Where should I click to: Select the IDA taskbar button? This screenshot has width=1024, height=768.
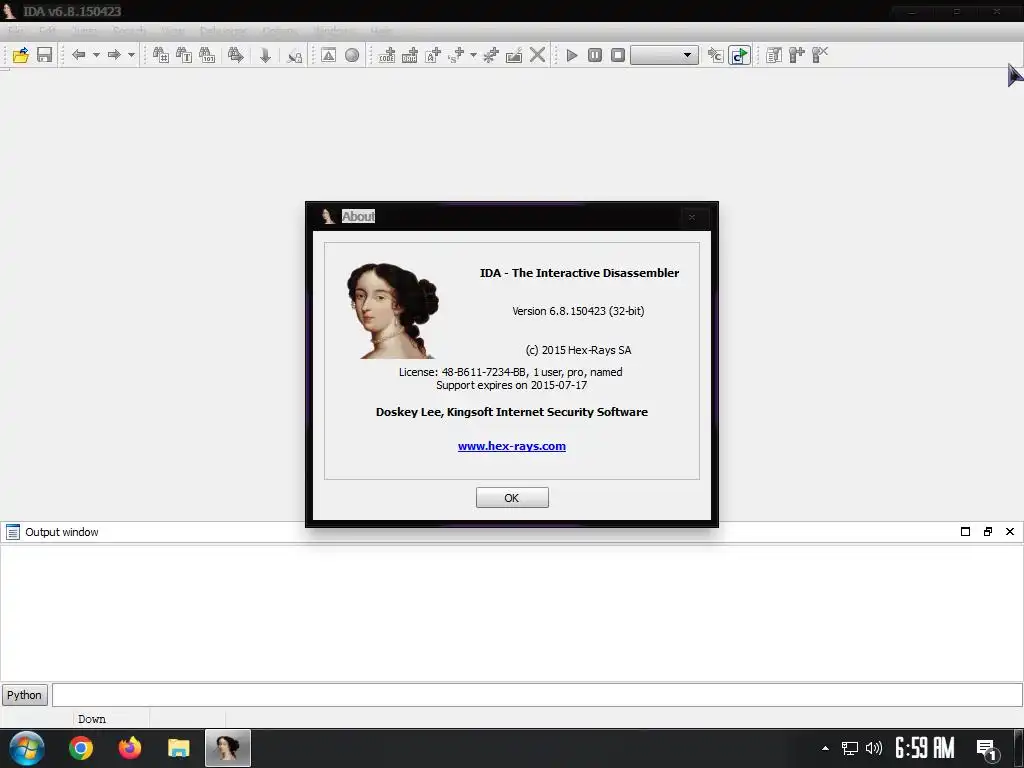pos(228,748)
